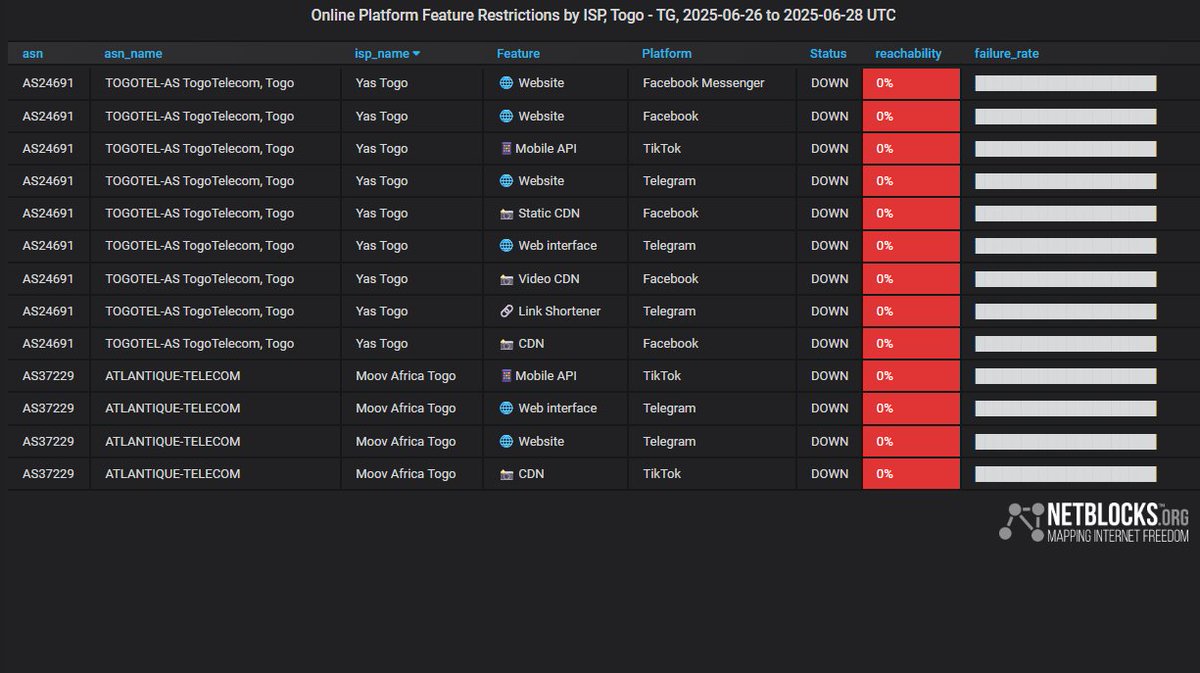This screenshot has width=1200, height=673.
Task: Click DOWN status in Moov Africa CDN TikTok row
Action: point(830,474)
